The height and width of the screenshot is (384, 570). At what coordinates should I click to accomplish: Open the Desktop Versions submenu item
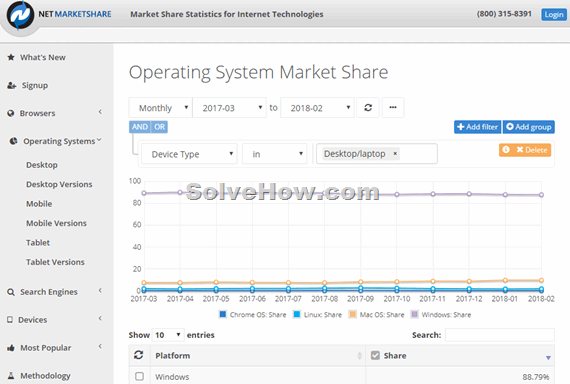59,184
